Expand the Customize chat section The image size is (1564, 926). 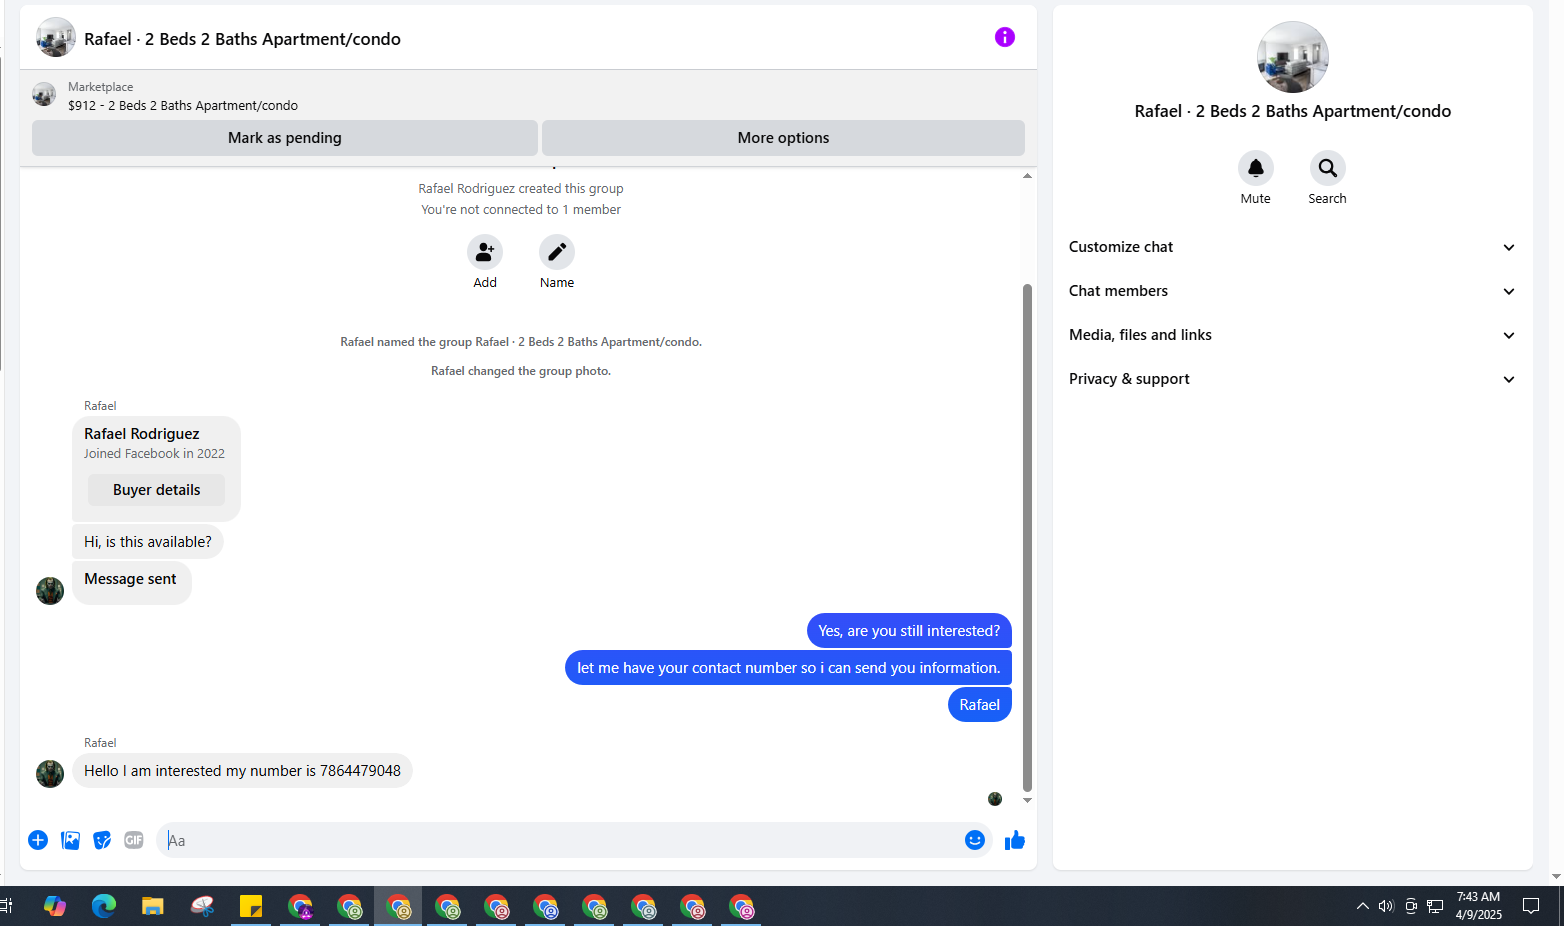(x=1292, y=247)
